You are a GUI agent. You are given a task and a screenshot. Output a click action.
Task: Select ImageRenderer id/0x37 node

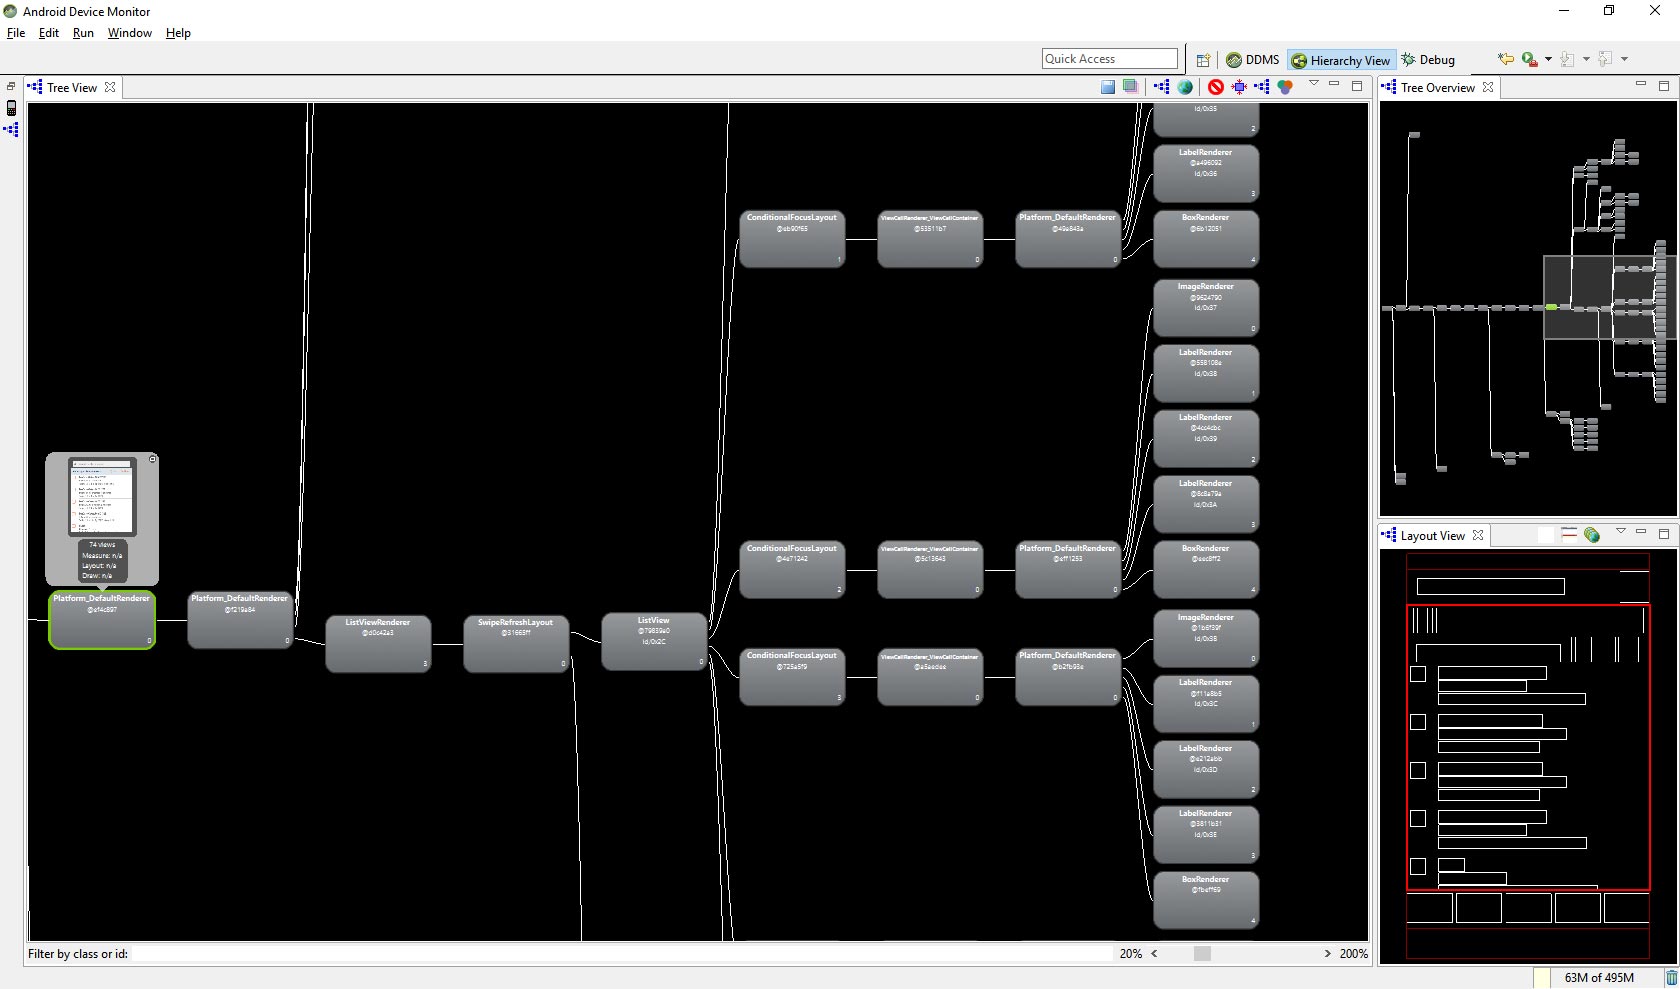click(1206, 307)
